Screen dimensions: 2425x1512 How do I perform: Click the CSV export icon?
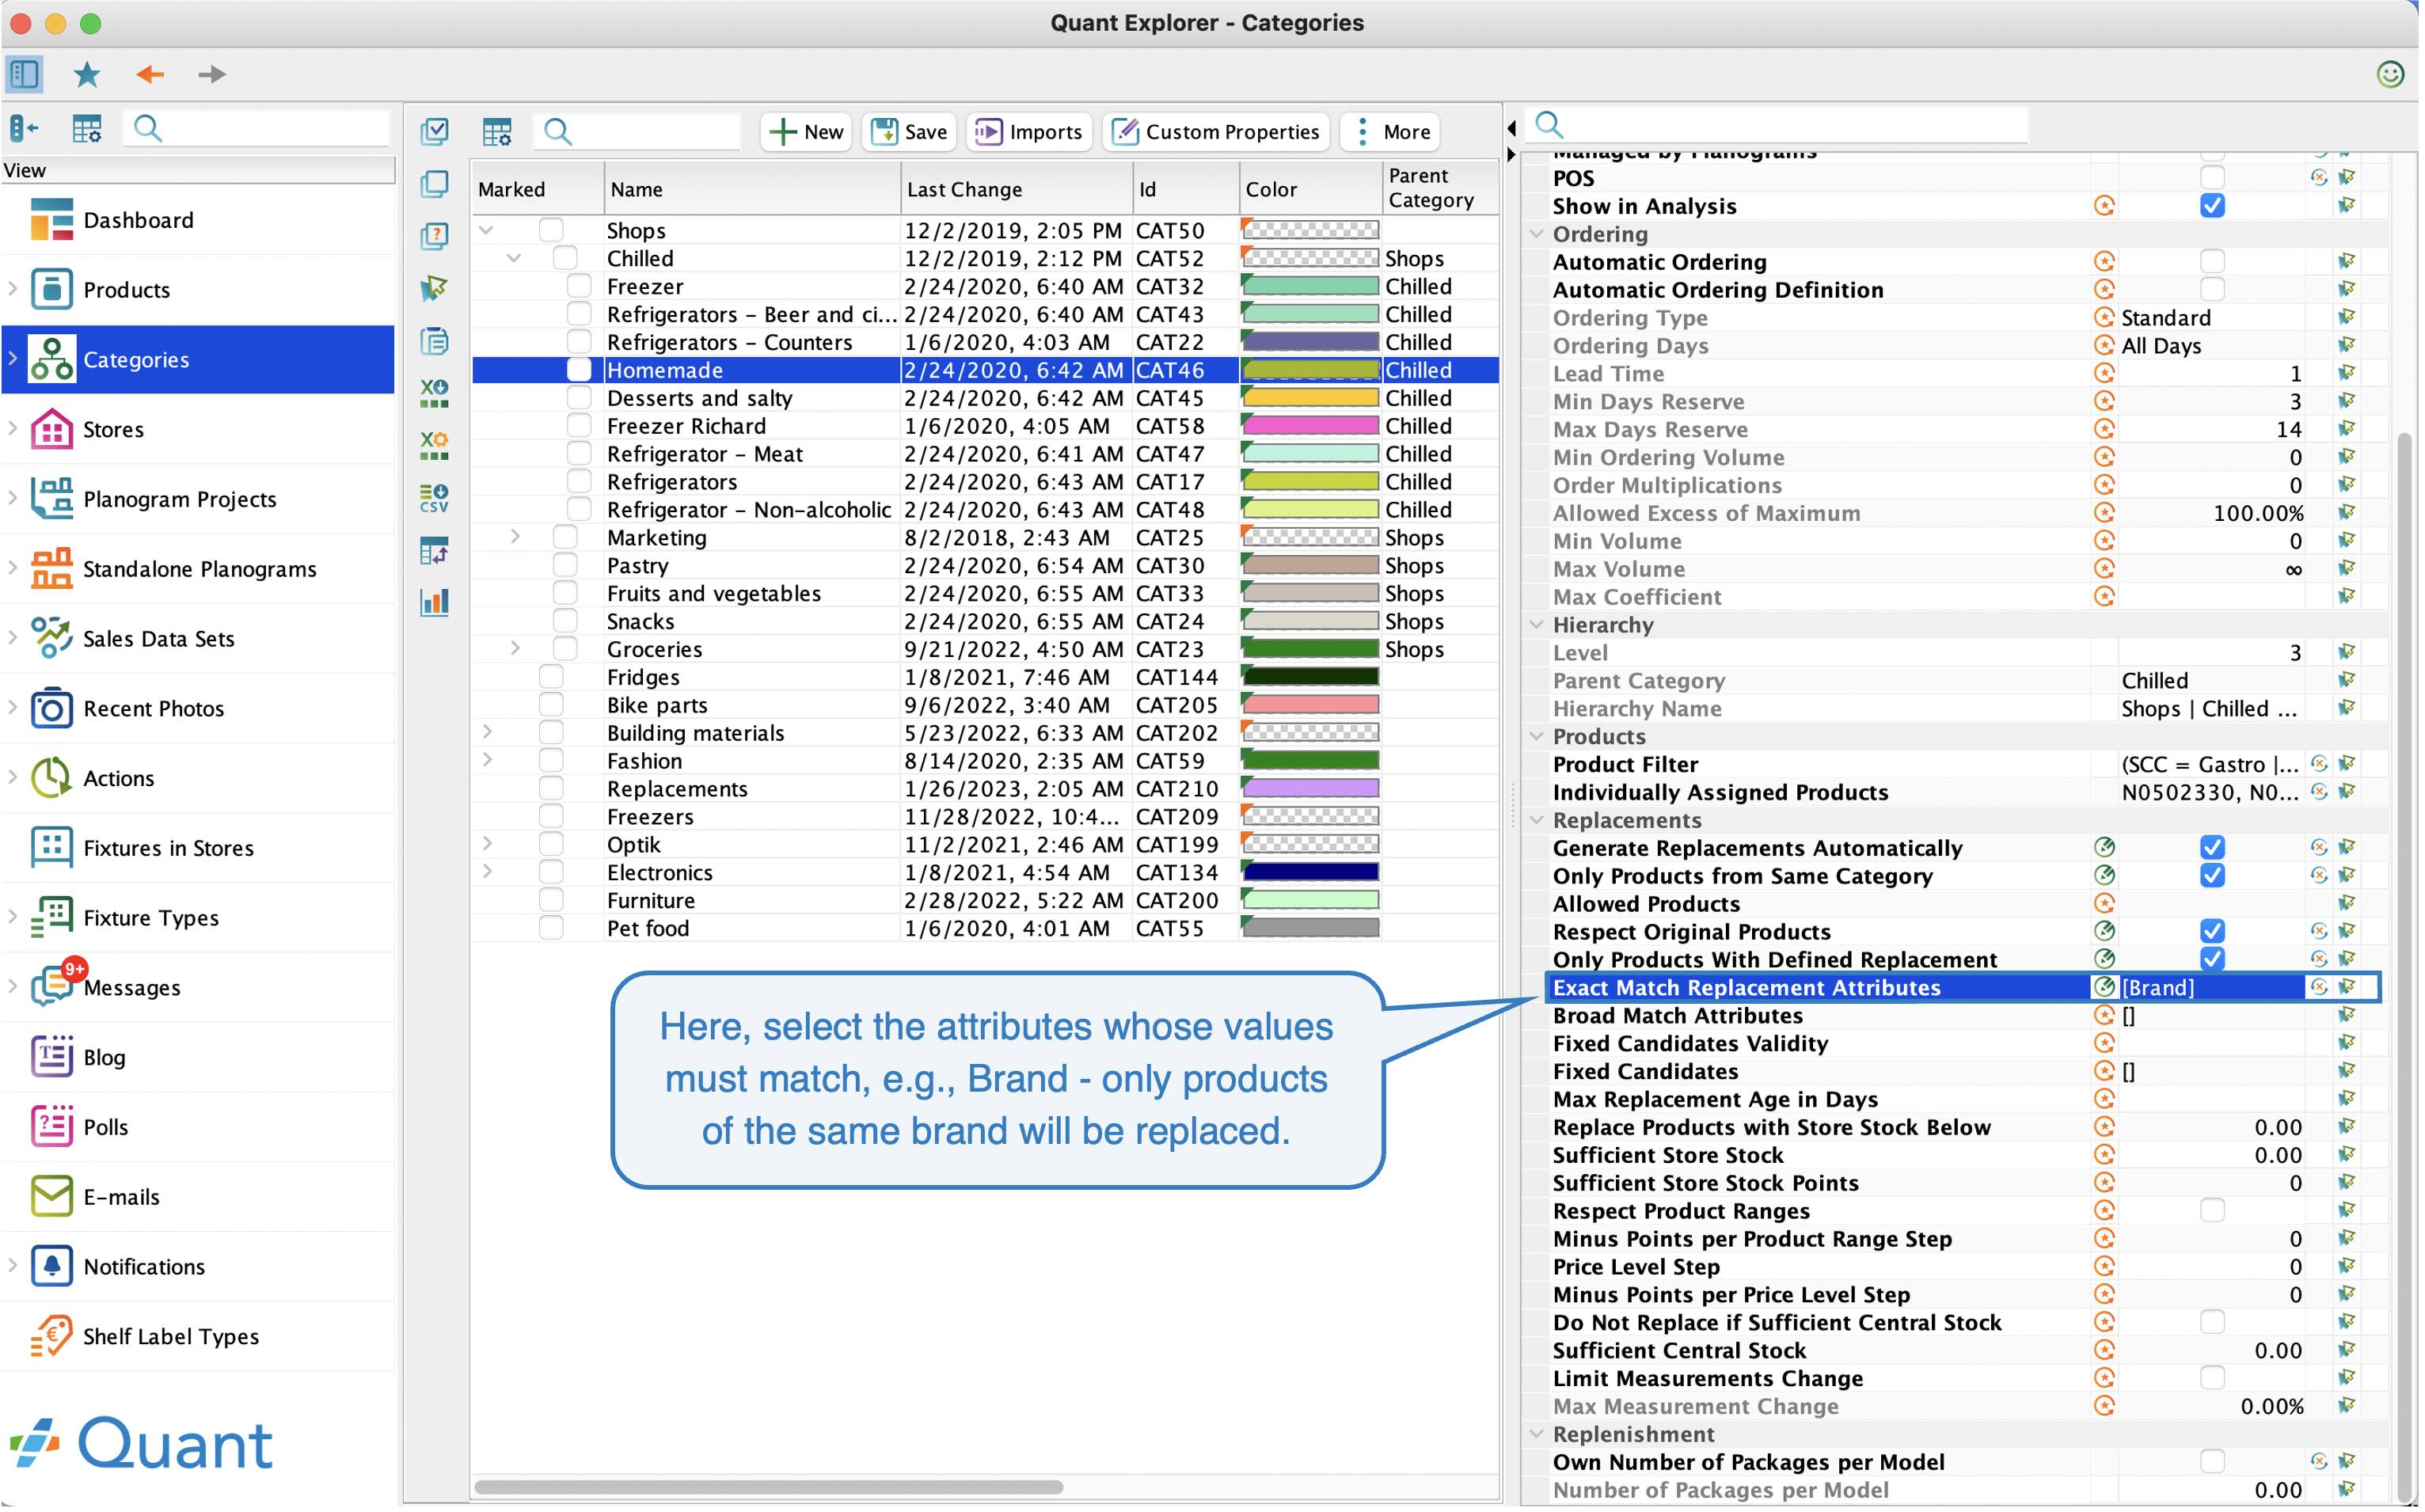[435, 498]
